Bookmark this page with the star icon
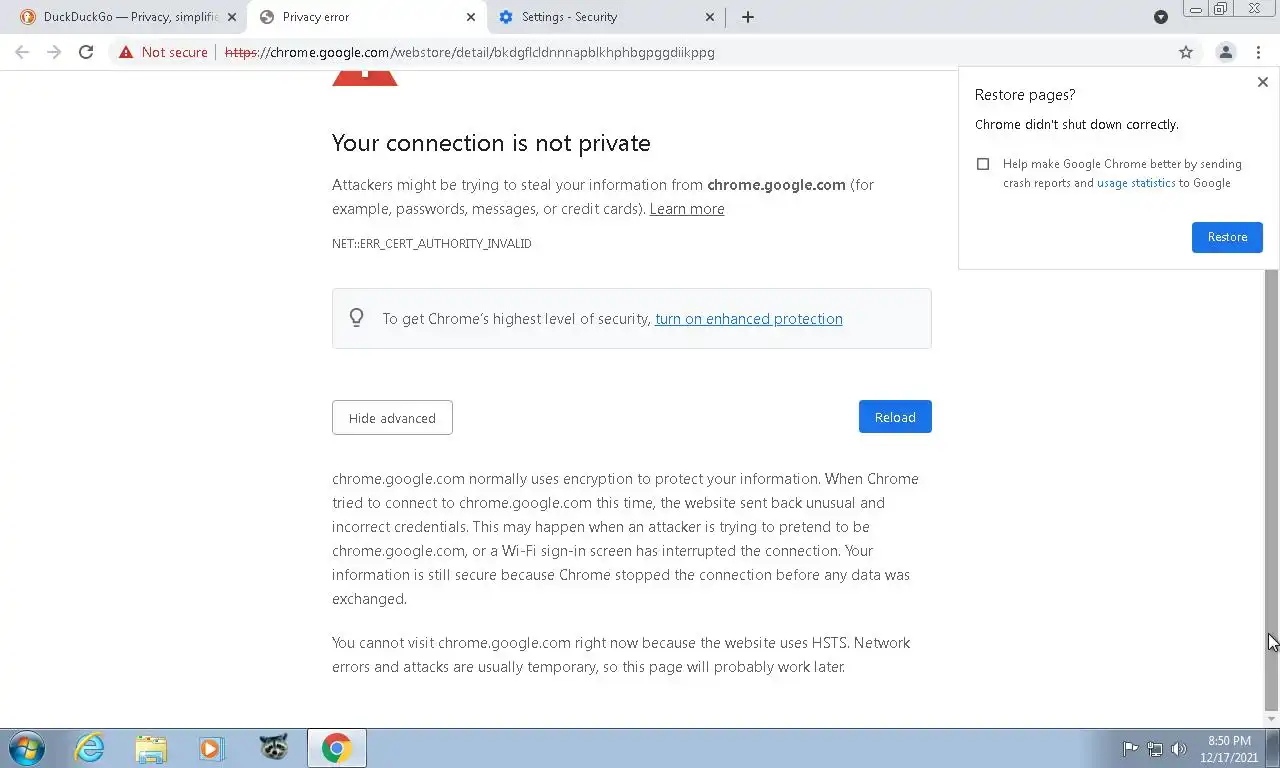 pyautogui.click(x=1186, y=52)
